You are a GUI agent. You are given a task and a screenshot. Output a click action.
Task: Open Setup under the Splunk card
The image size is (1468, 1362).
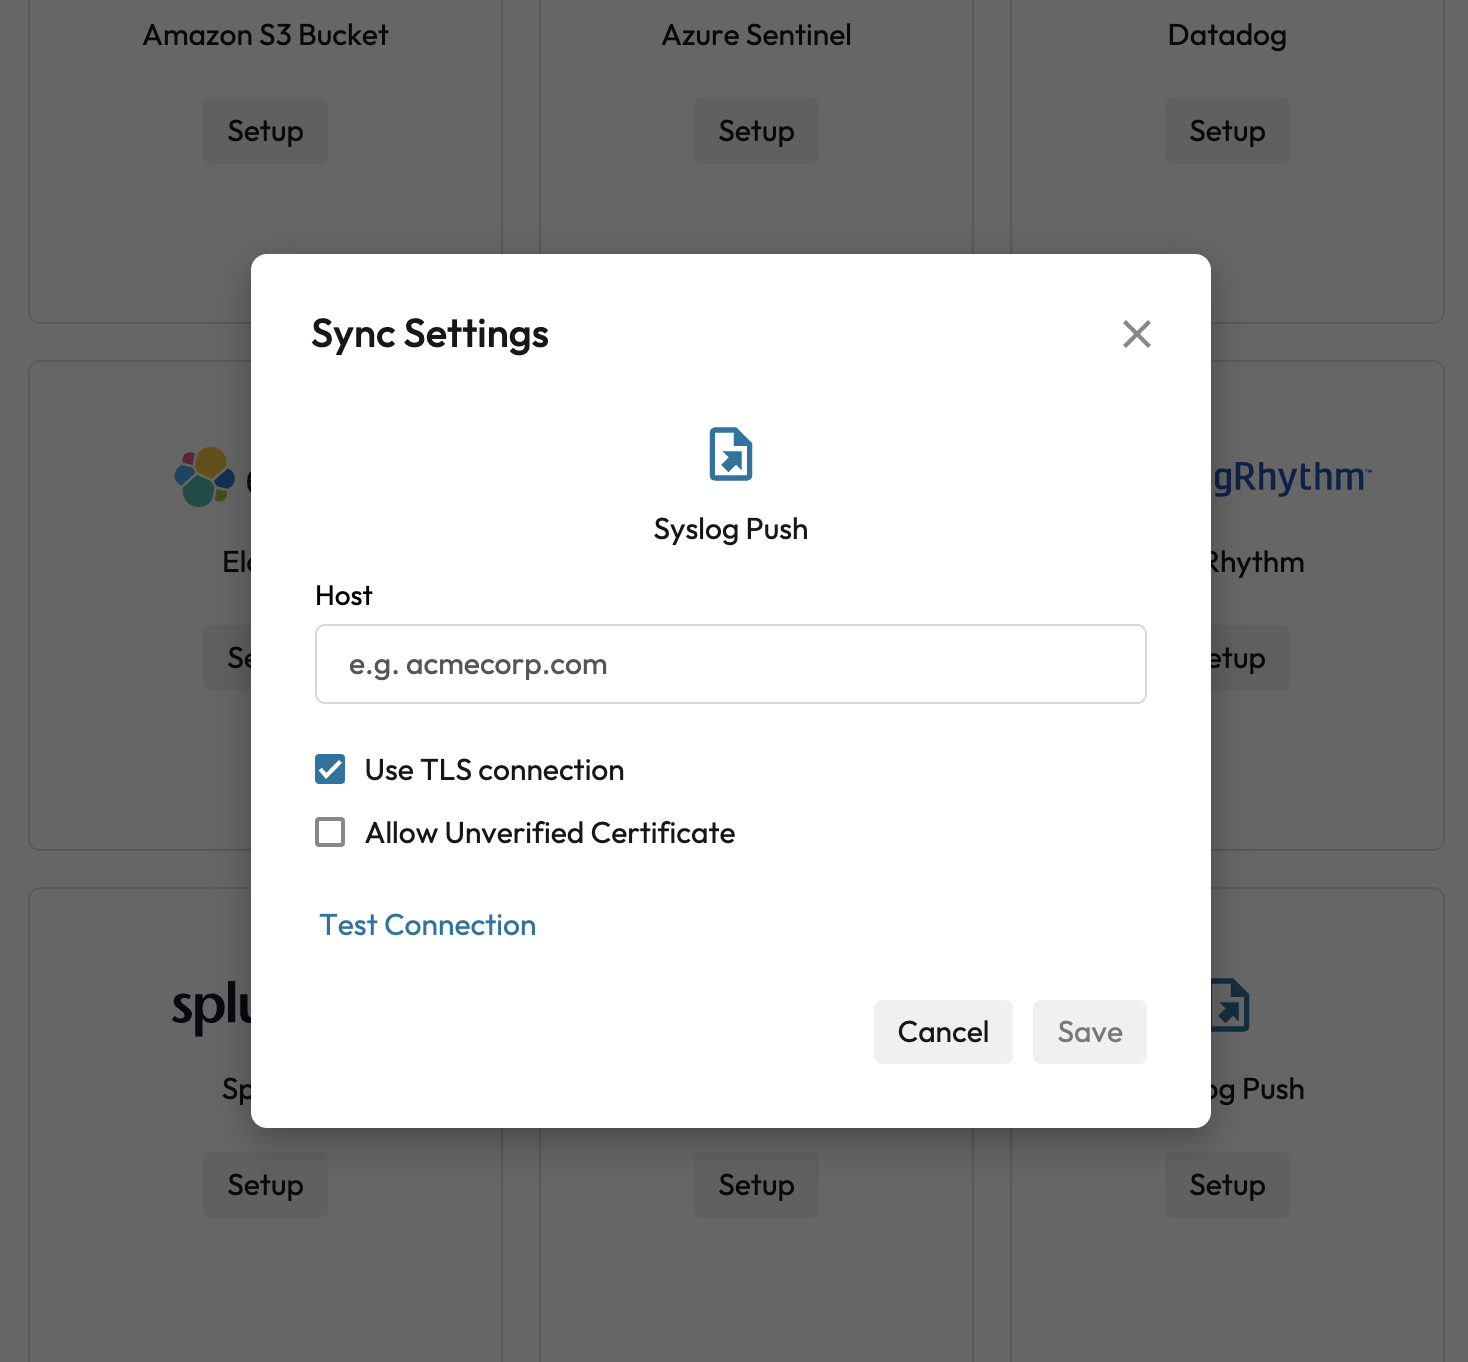265,1185
